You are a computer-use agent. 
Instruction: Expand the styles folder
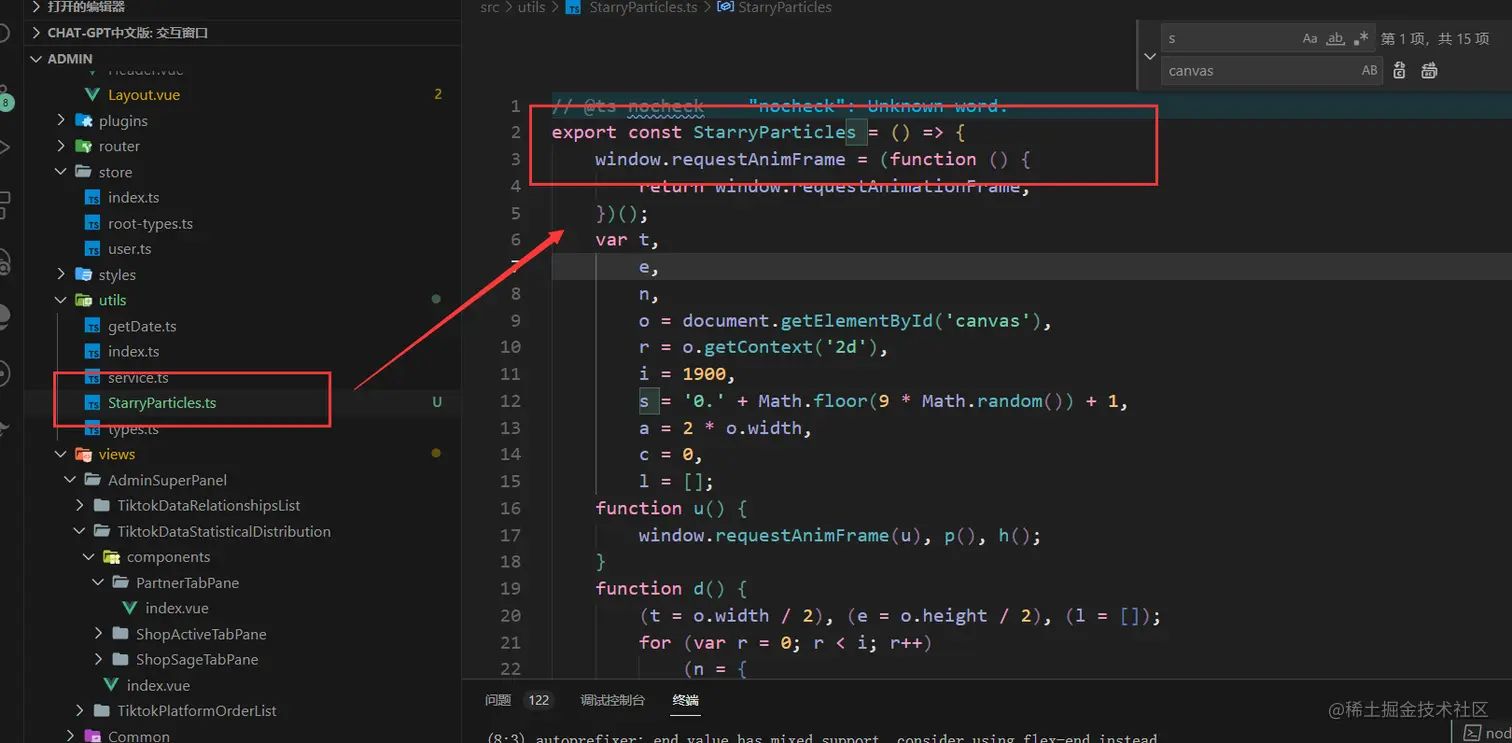pyautogui.click(x=61, y=275)
